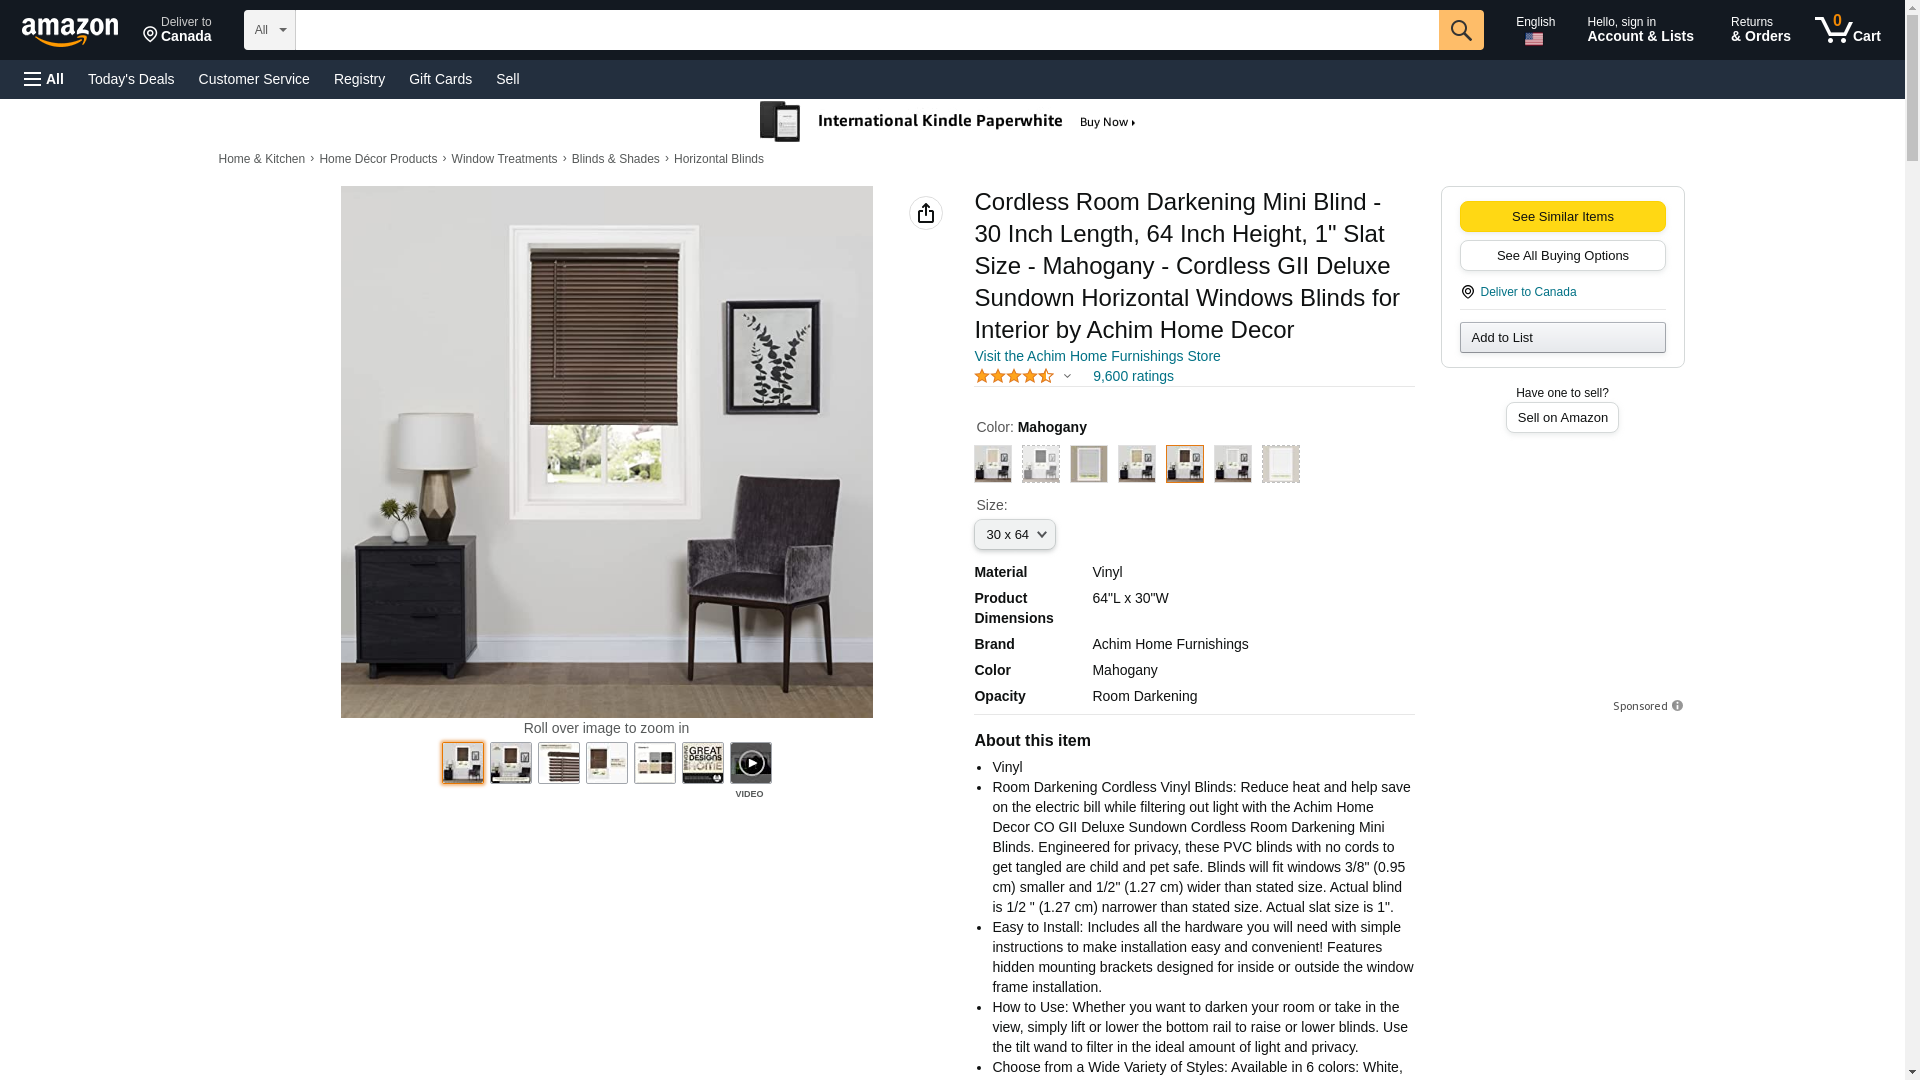The width and height of the screenshot is (1920, 1080).
Task: Click Add to List button
Action: 1562,338
